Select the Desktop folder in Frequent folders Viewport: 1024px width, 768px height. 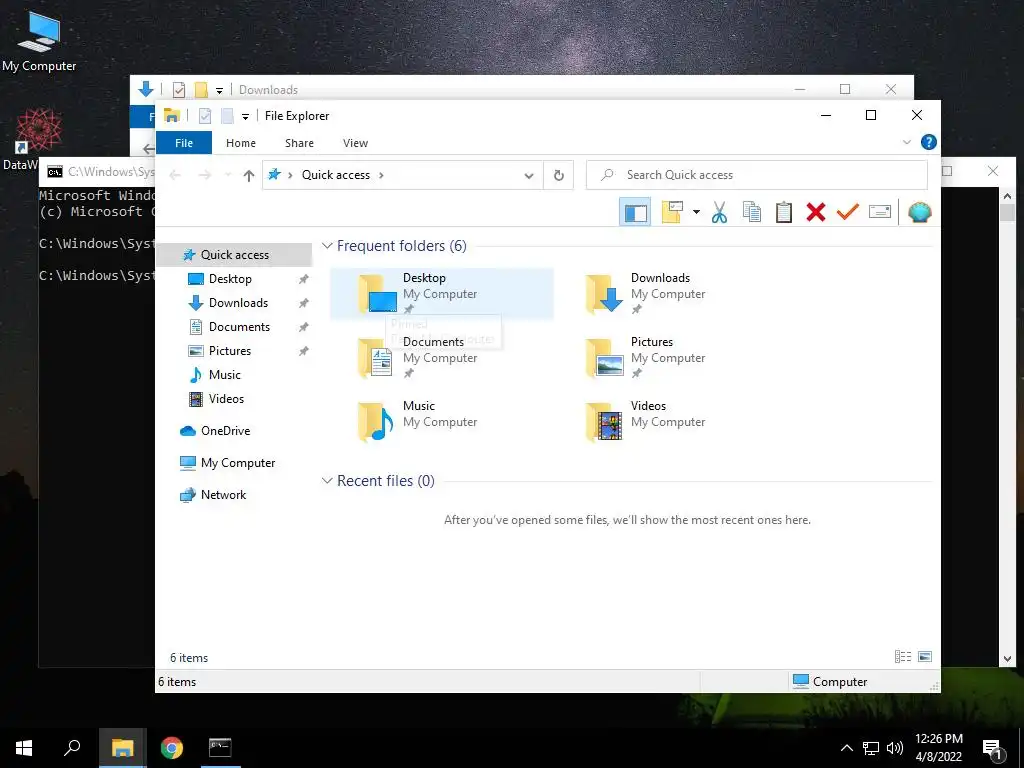(x=442, y=293)
